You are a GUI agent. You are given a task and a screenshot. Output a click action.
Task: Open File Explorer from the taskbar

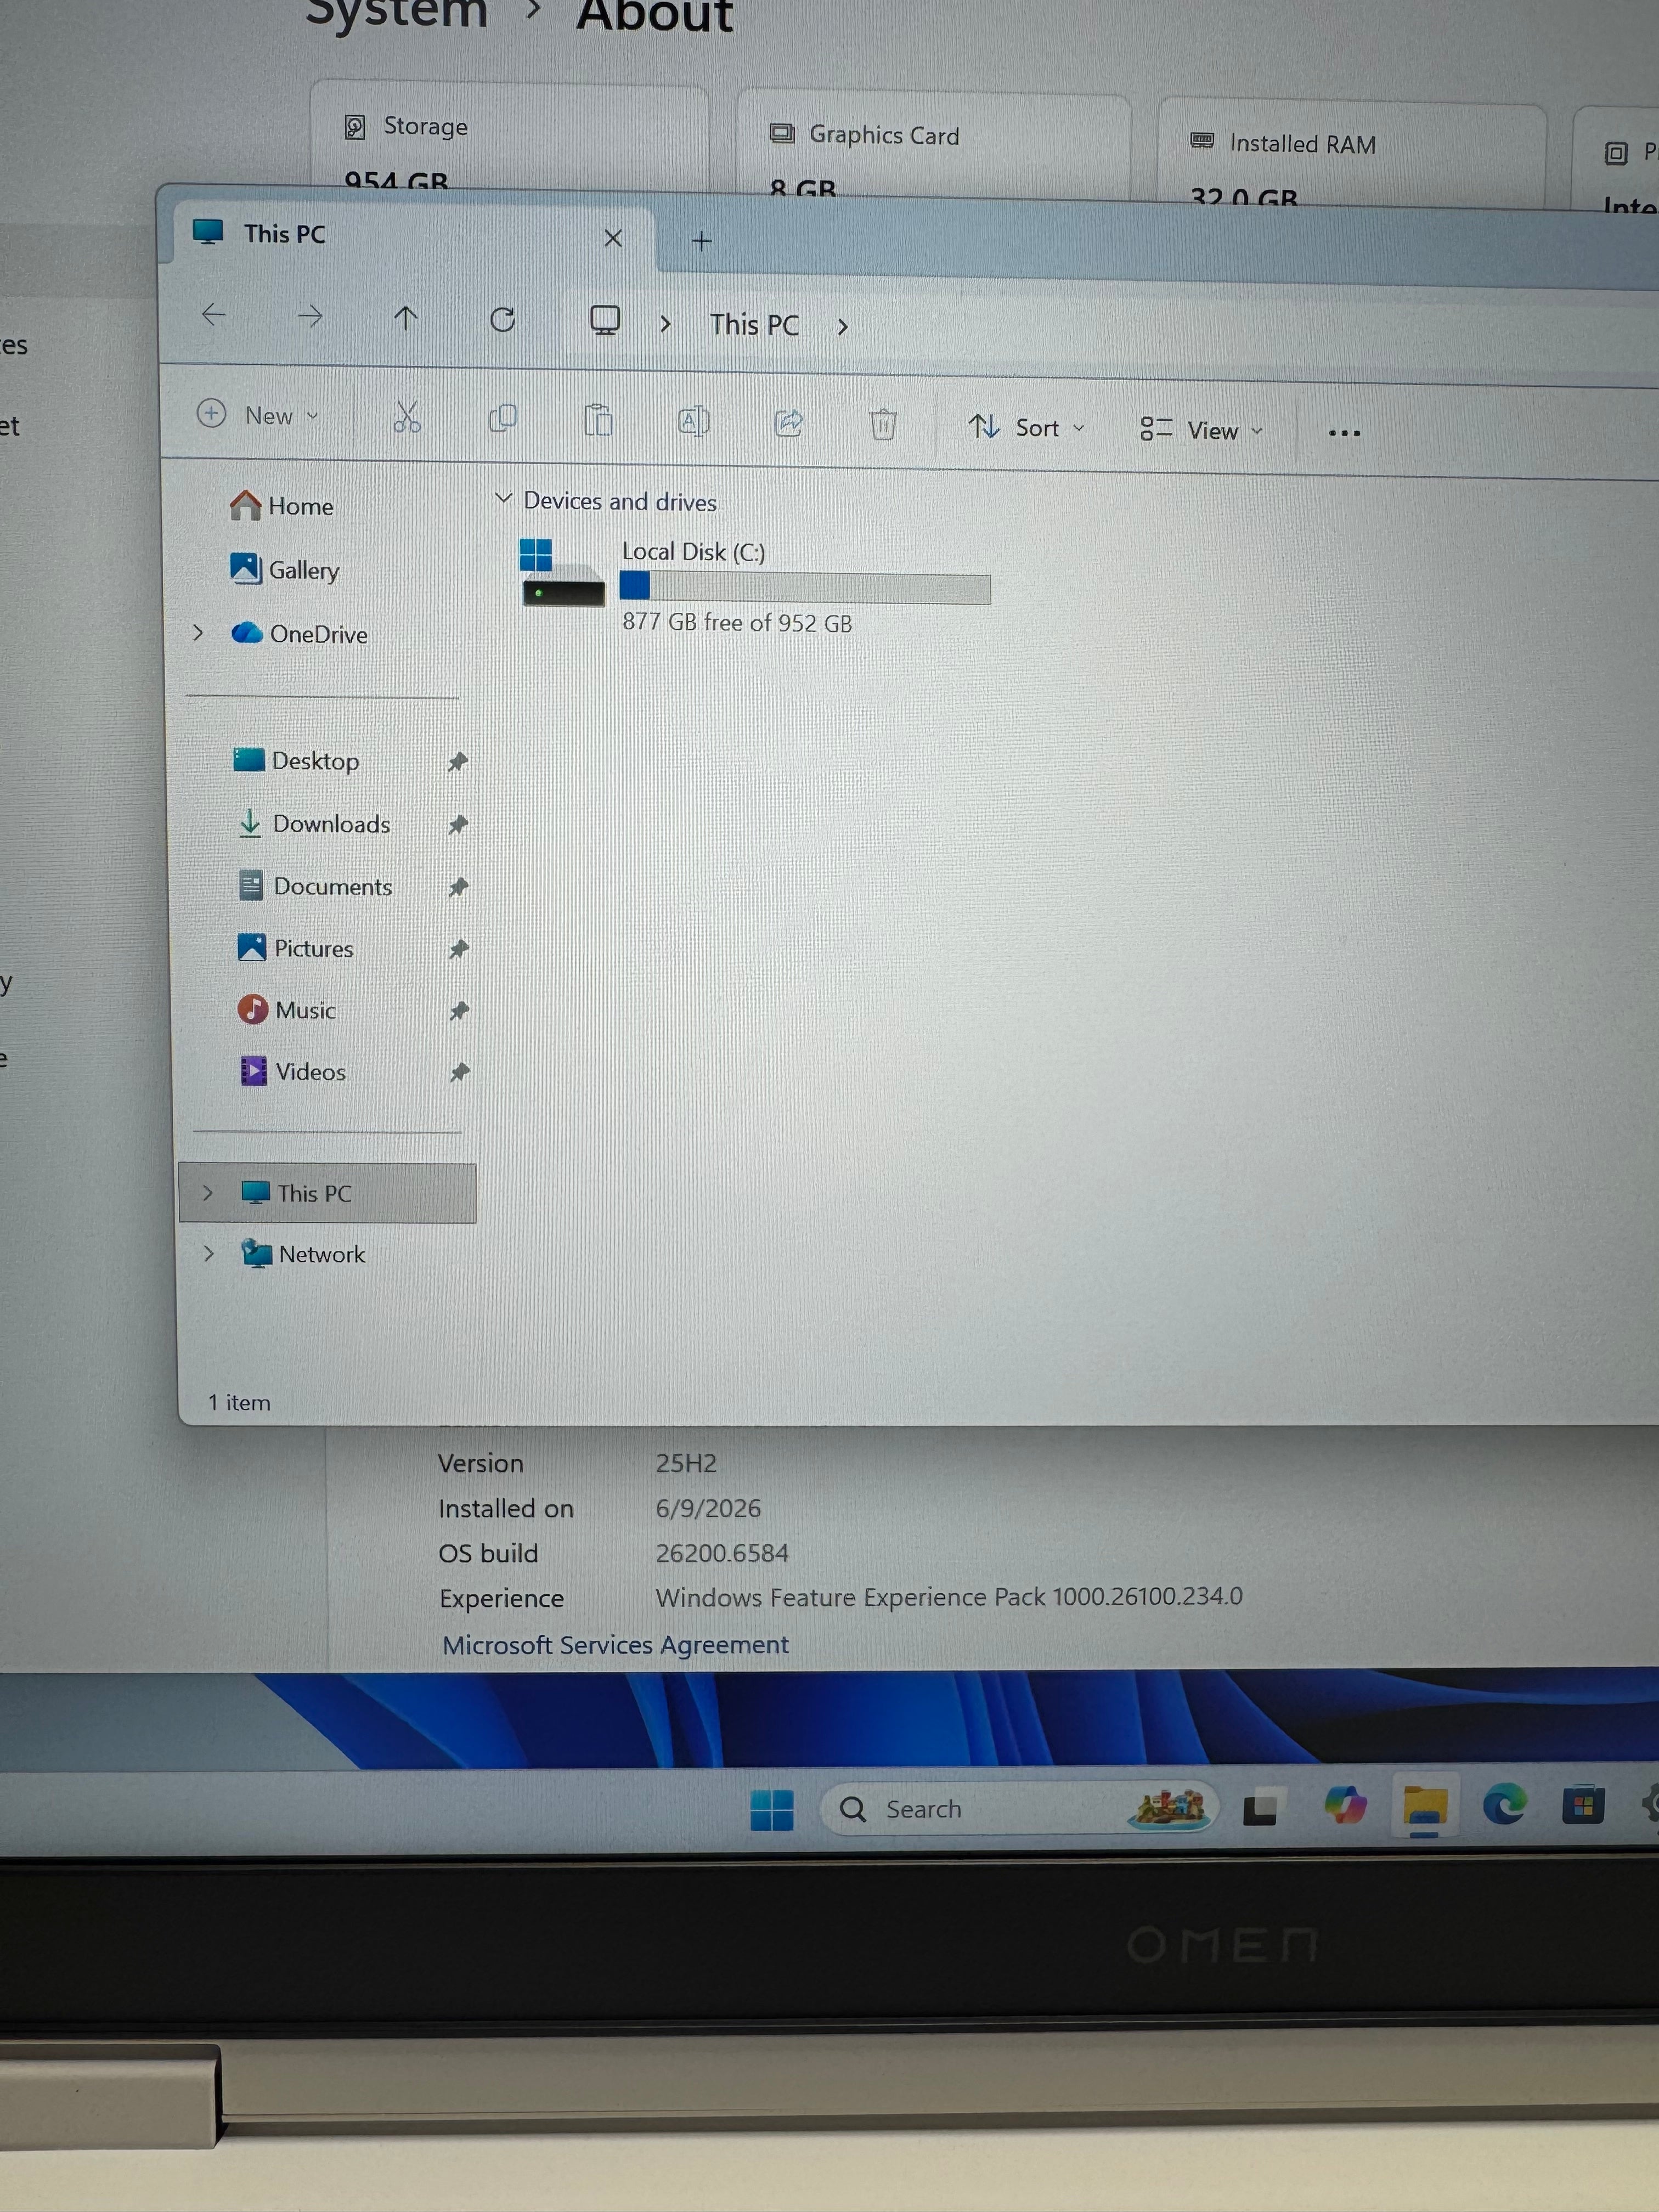point(1425,1806)
